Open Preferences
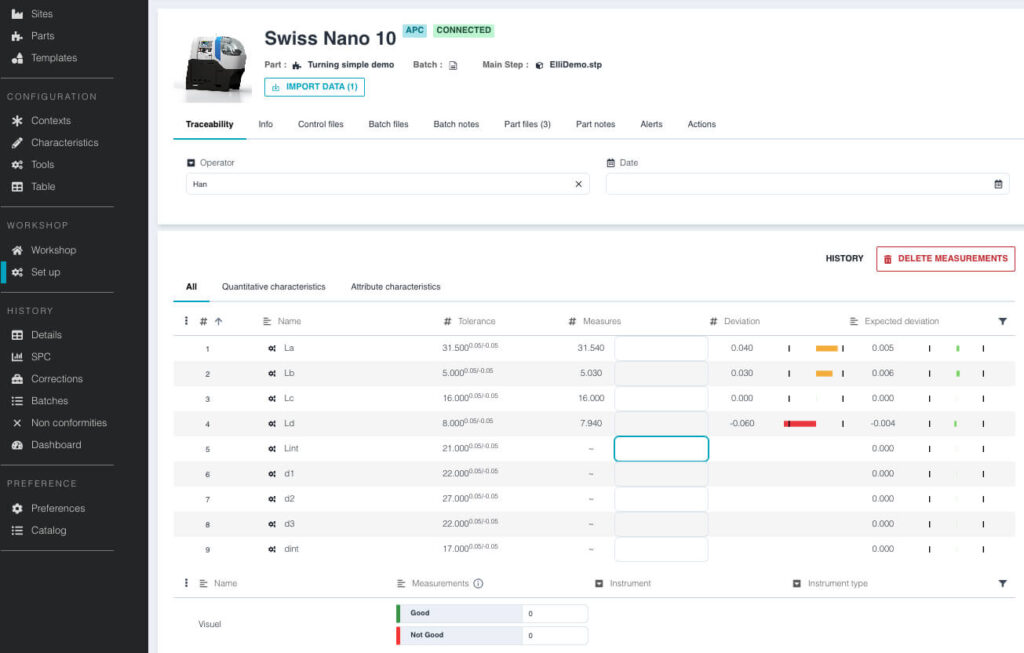This screenshot has width=1024, height=653. coord(57,509)
